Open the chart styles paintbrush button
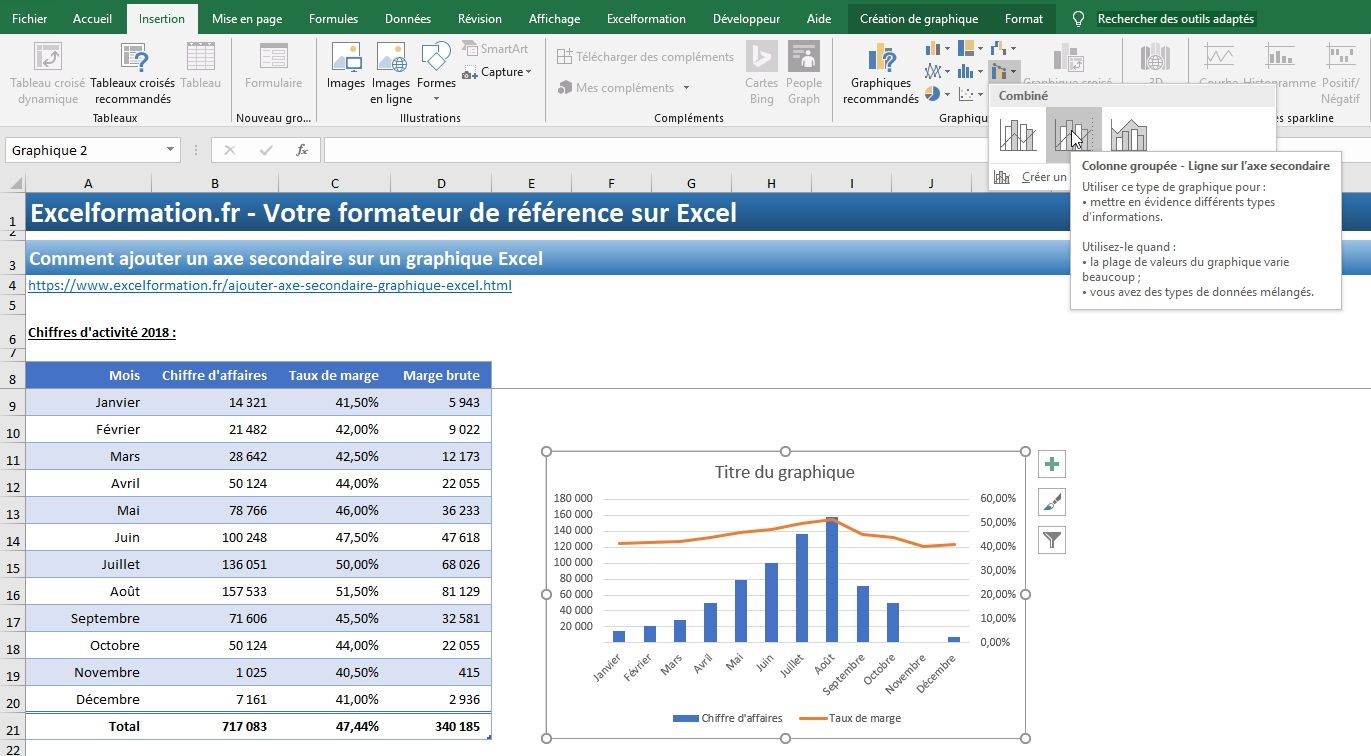Screen dimensions: 1371x756 click(1052, 502)
